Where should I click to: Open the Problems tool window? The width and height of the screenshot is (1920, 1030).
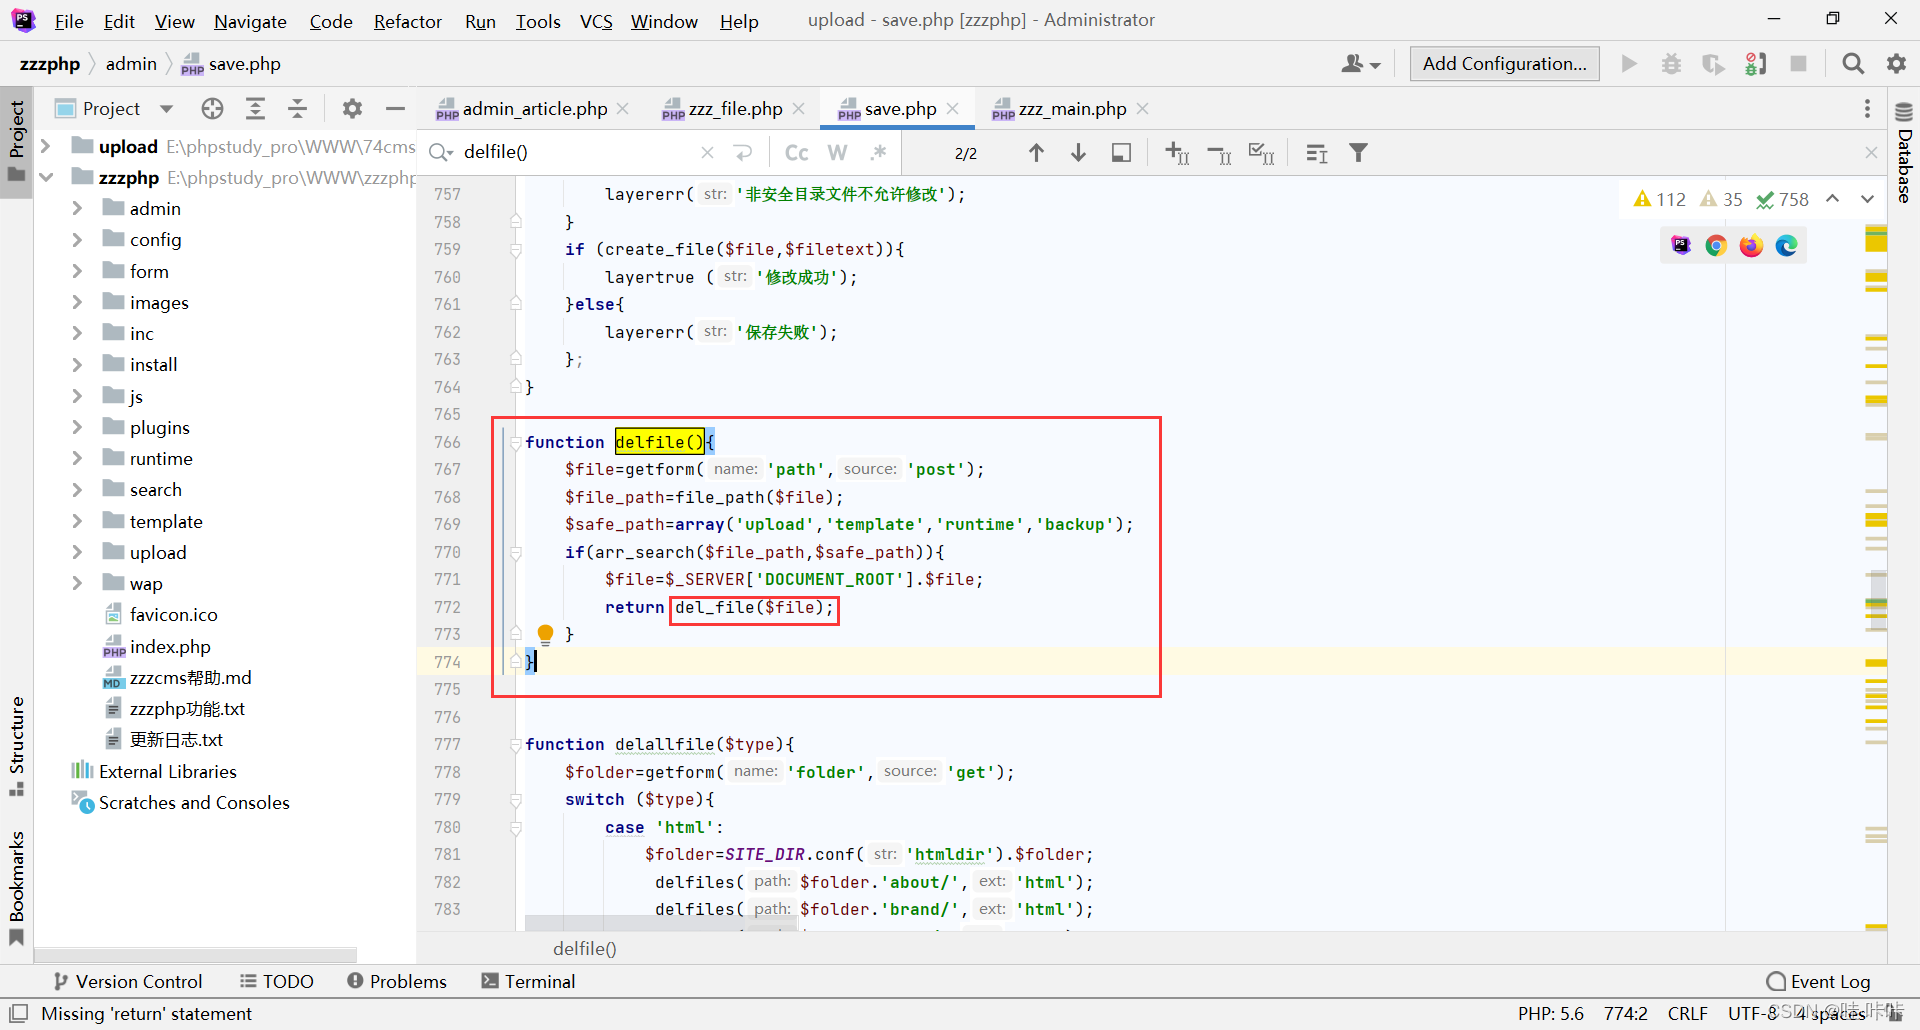click(397, 981)
